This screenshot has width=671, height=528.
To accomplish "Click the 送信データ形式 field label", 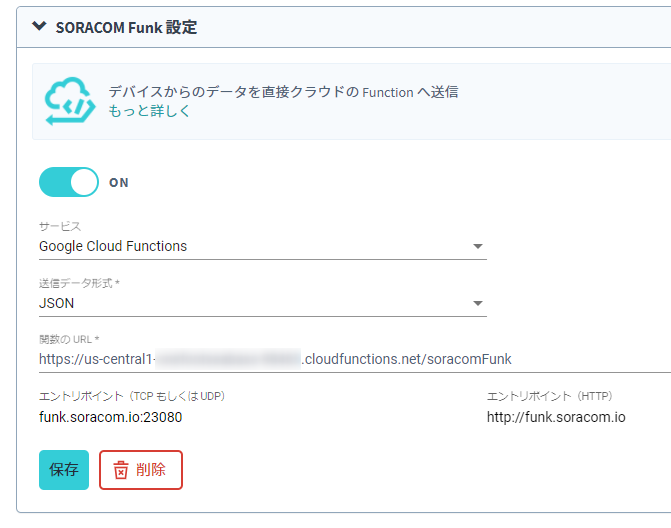I will (78, 284).
